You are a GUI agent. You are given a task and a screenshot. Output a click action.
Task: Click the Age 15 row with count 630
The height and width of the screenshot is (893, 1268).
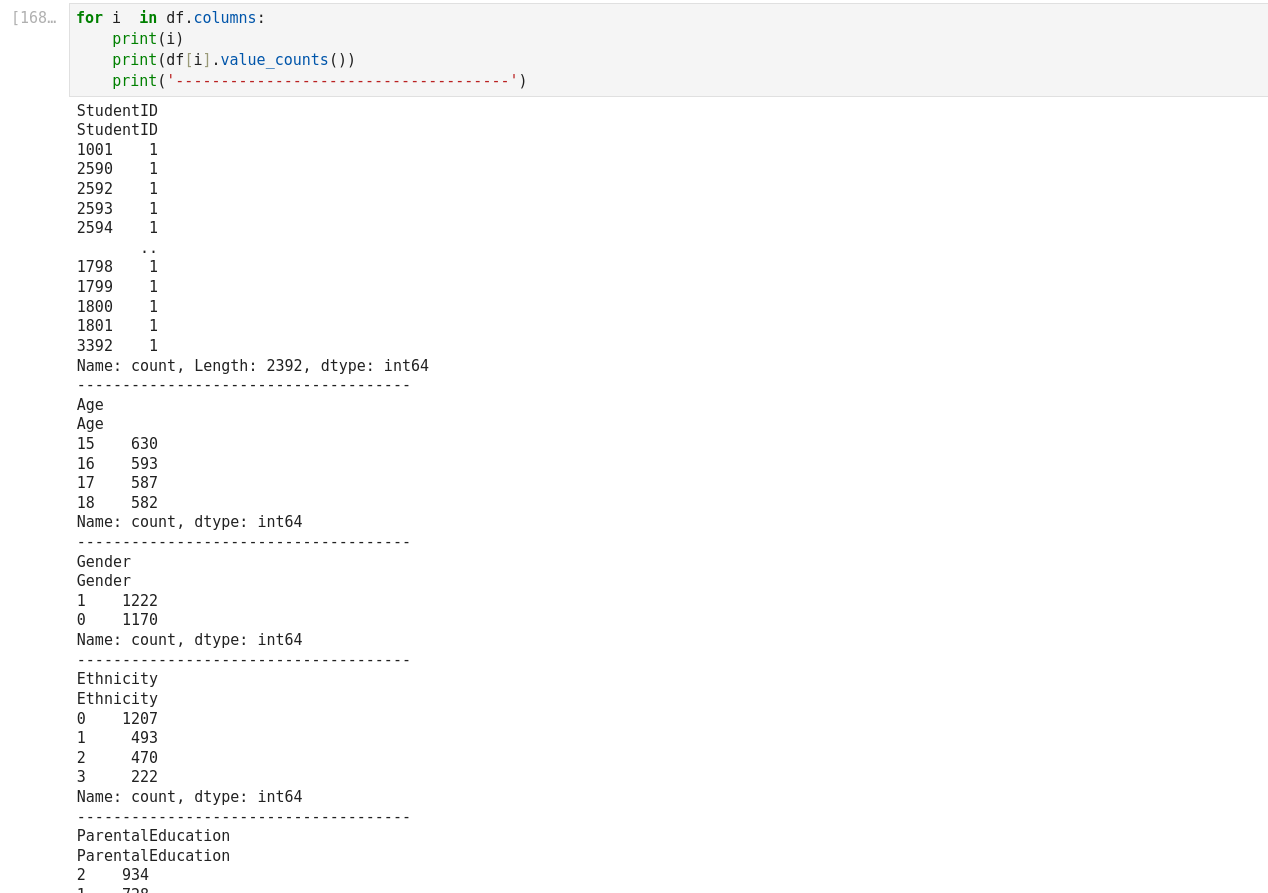tap(117, 444)
